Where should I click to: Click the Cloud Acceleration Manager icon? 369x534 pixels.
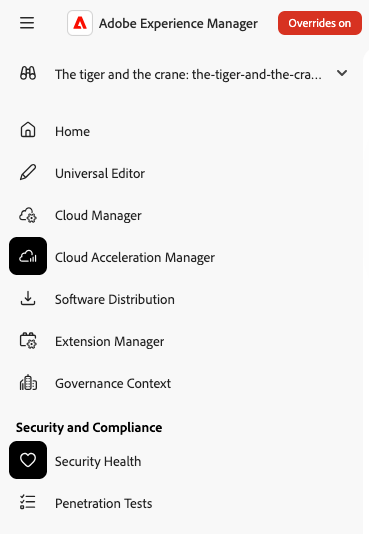[x=28, y=256]
